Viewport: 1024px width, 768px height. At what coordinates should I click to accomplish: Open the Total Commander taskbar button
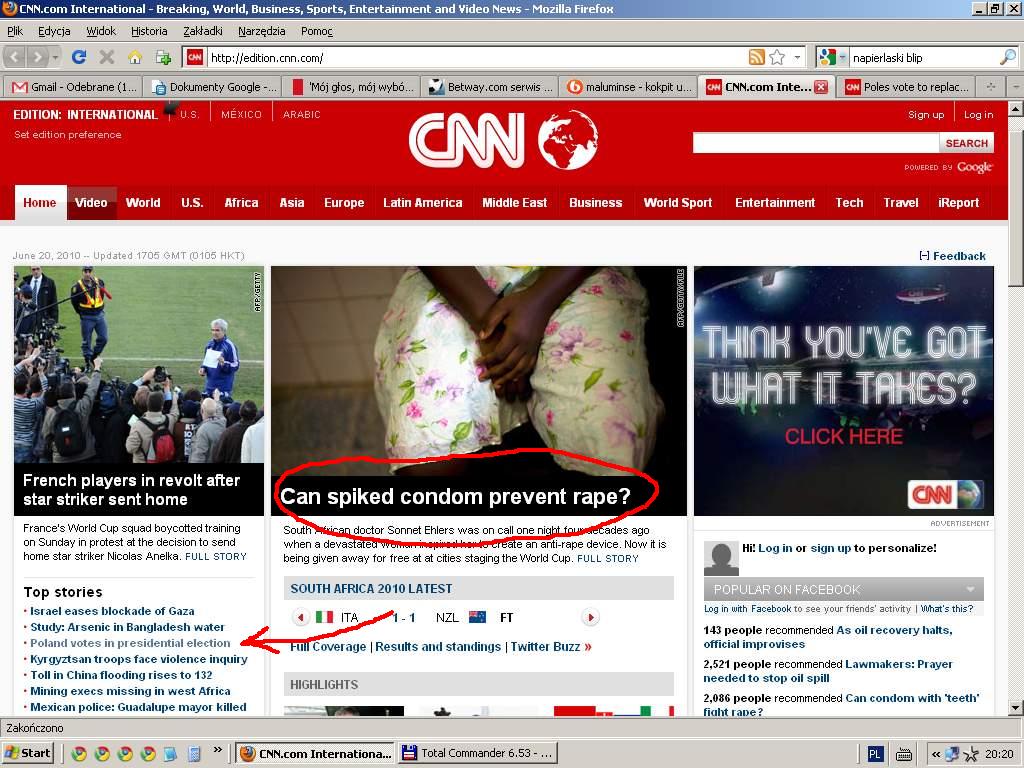click(x=477, y=754)
